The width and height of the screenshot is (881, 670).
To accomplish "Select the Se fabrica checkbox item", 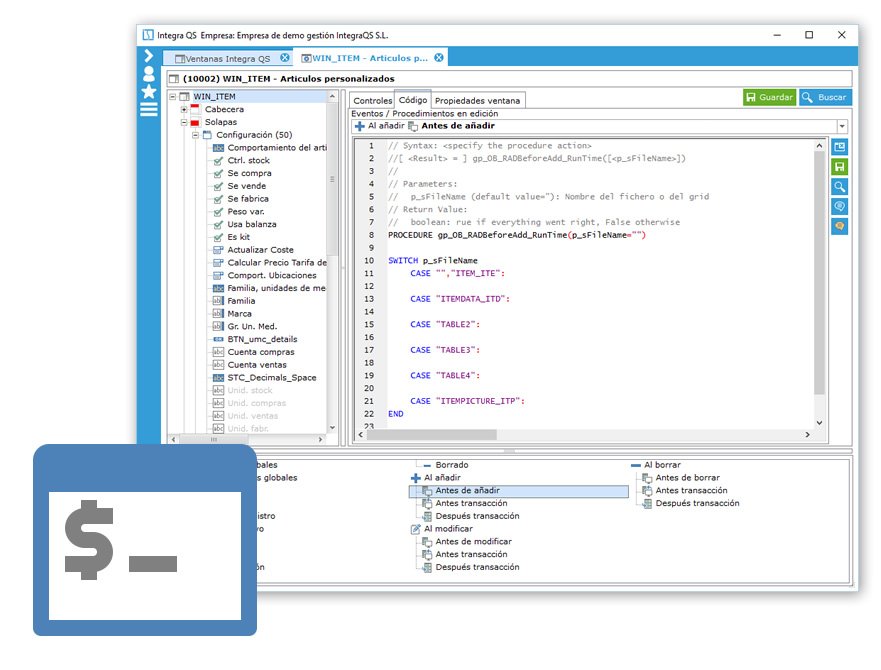I will click(248, 199).
